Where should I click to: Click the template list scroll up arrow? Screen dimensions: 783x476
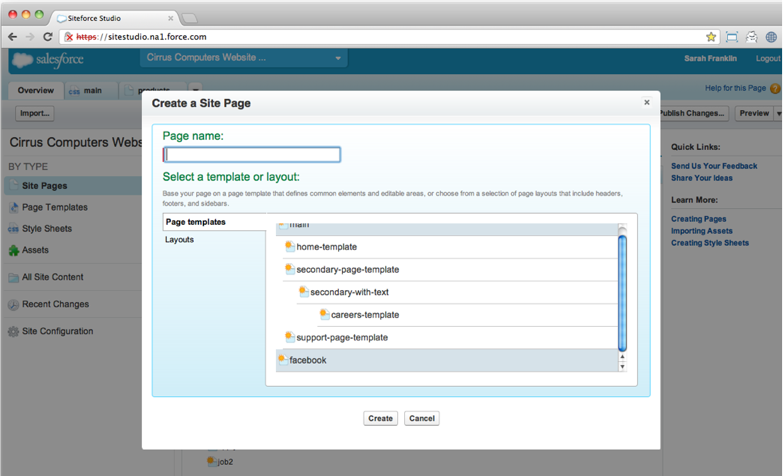coord(622,357)
